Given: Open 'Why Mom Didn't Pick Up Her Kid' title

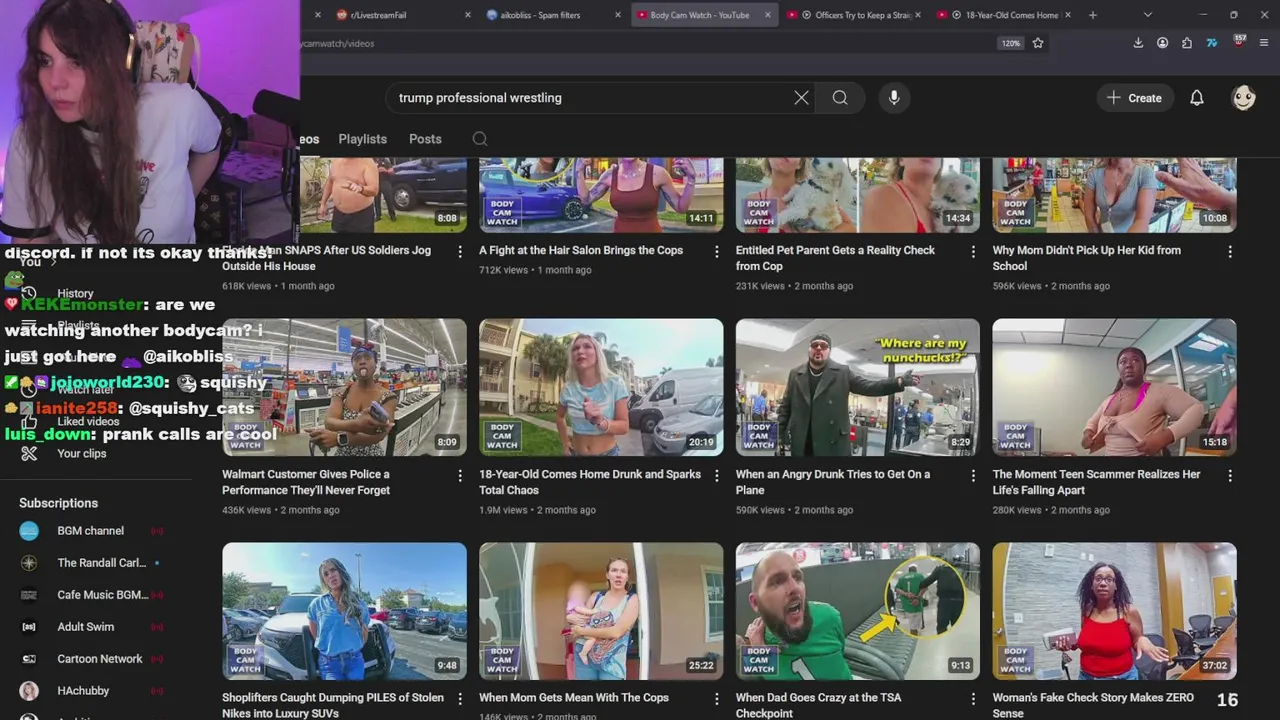Looking at the screenshot, I should point(1086,258).
